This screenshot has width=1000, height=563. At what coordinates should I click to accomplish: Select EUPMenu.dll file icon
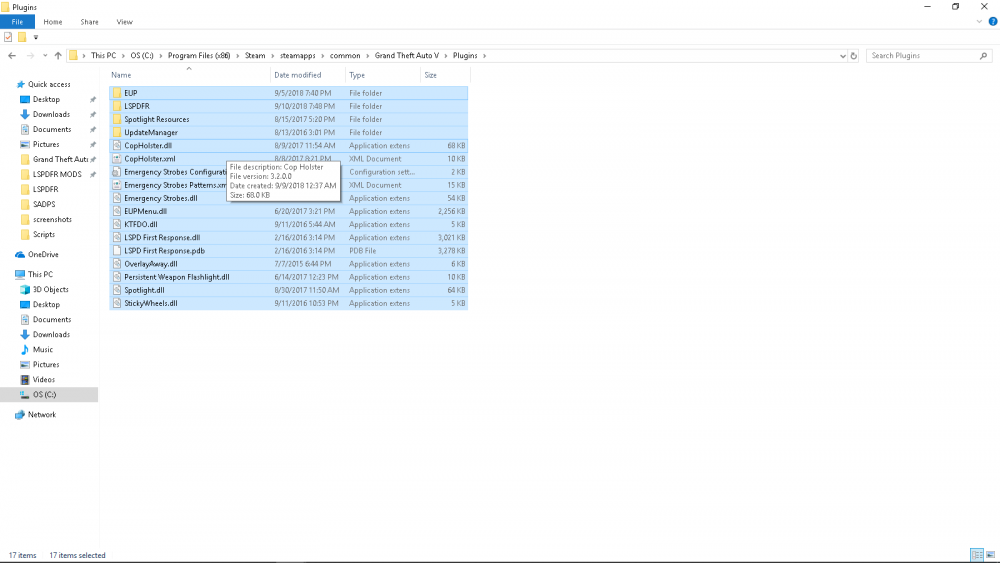point(117,211)
